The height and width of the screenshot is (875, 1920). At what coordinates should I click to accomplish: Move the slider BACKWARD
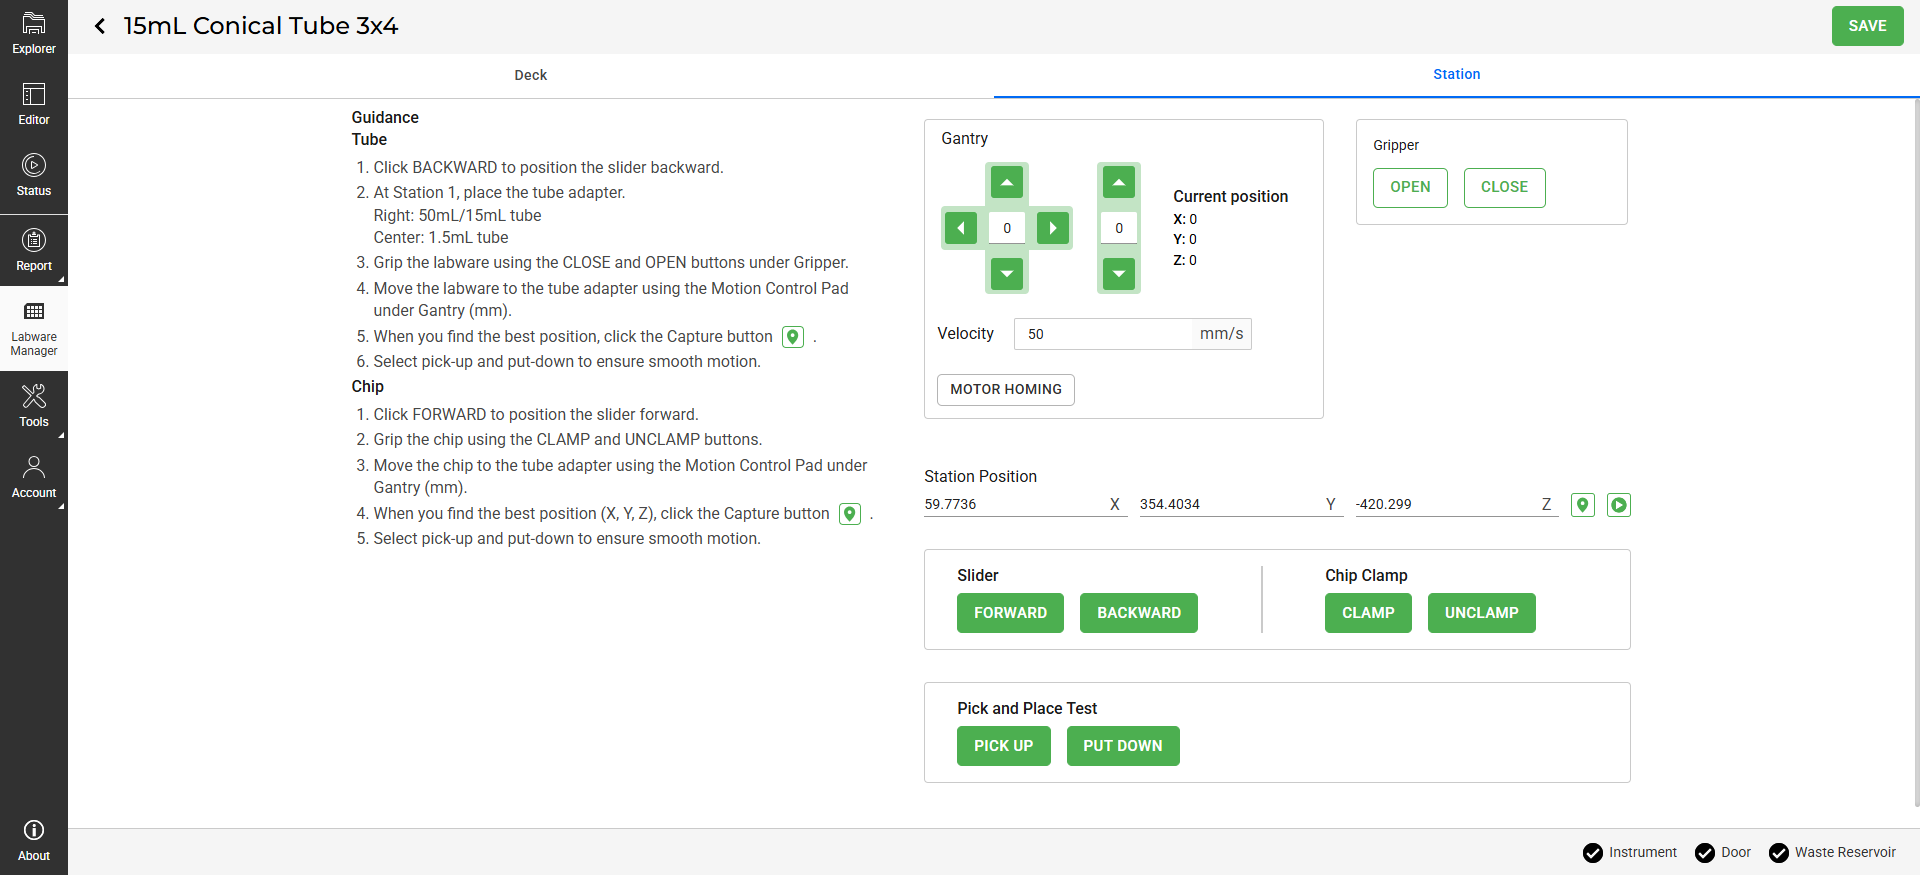(1138, 613)
